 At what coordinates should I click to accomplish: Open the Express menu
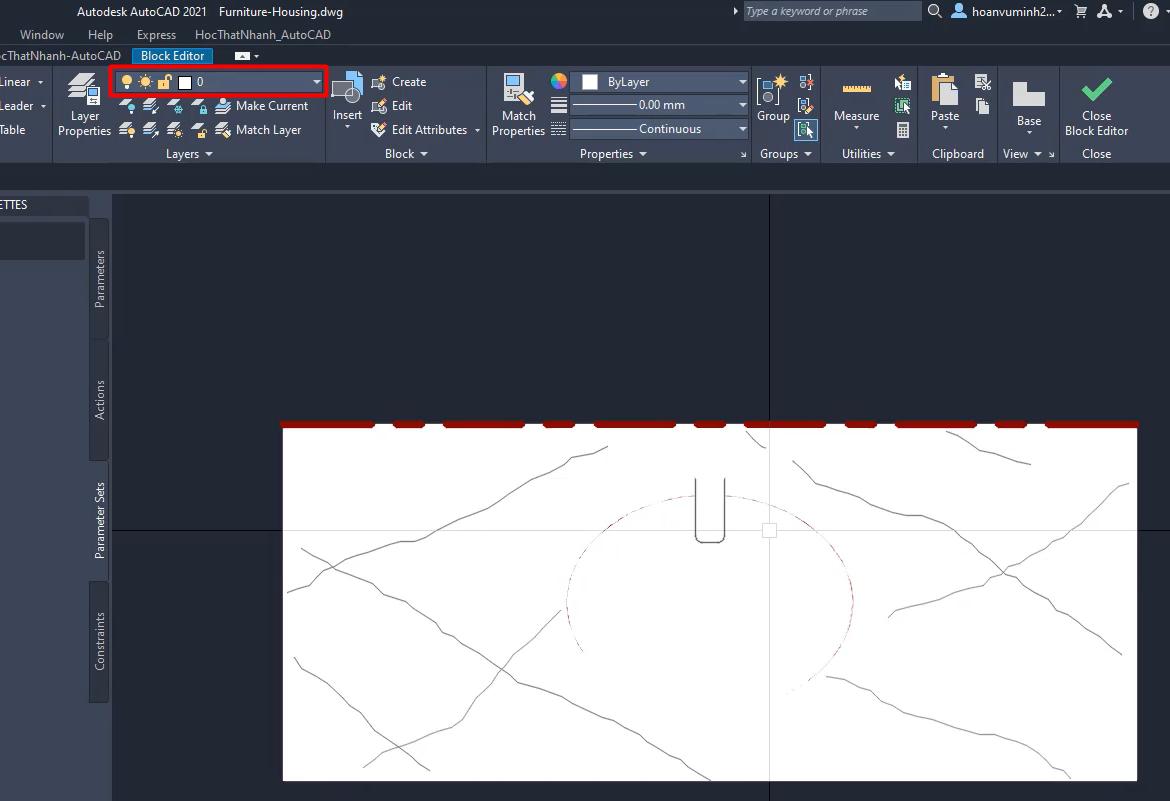pyautogui.click(x=156, y=34)
